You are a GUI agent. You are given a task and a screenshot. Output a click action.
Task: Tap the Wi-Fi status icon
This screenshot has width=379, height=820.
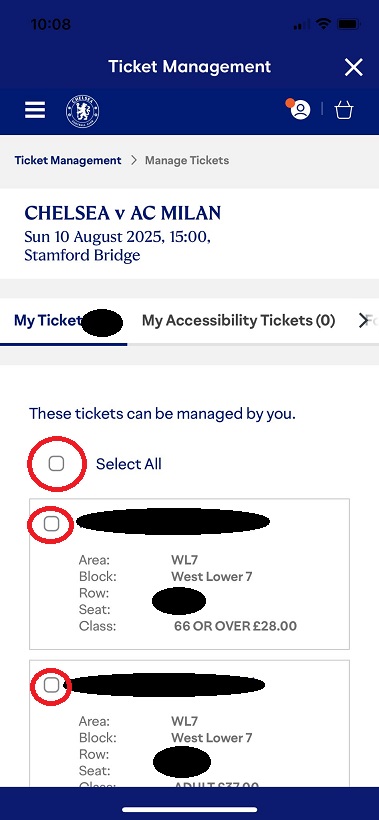pyautogui.click(x=324, y=24)
